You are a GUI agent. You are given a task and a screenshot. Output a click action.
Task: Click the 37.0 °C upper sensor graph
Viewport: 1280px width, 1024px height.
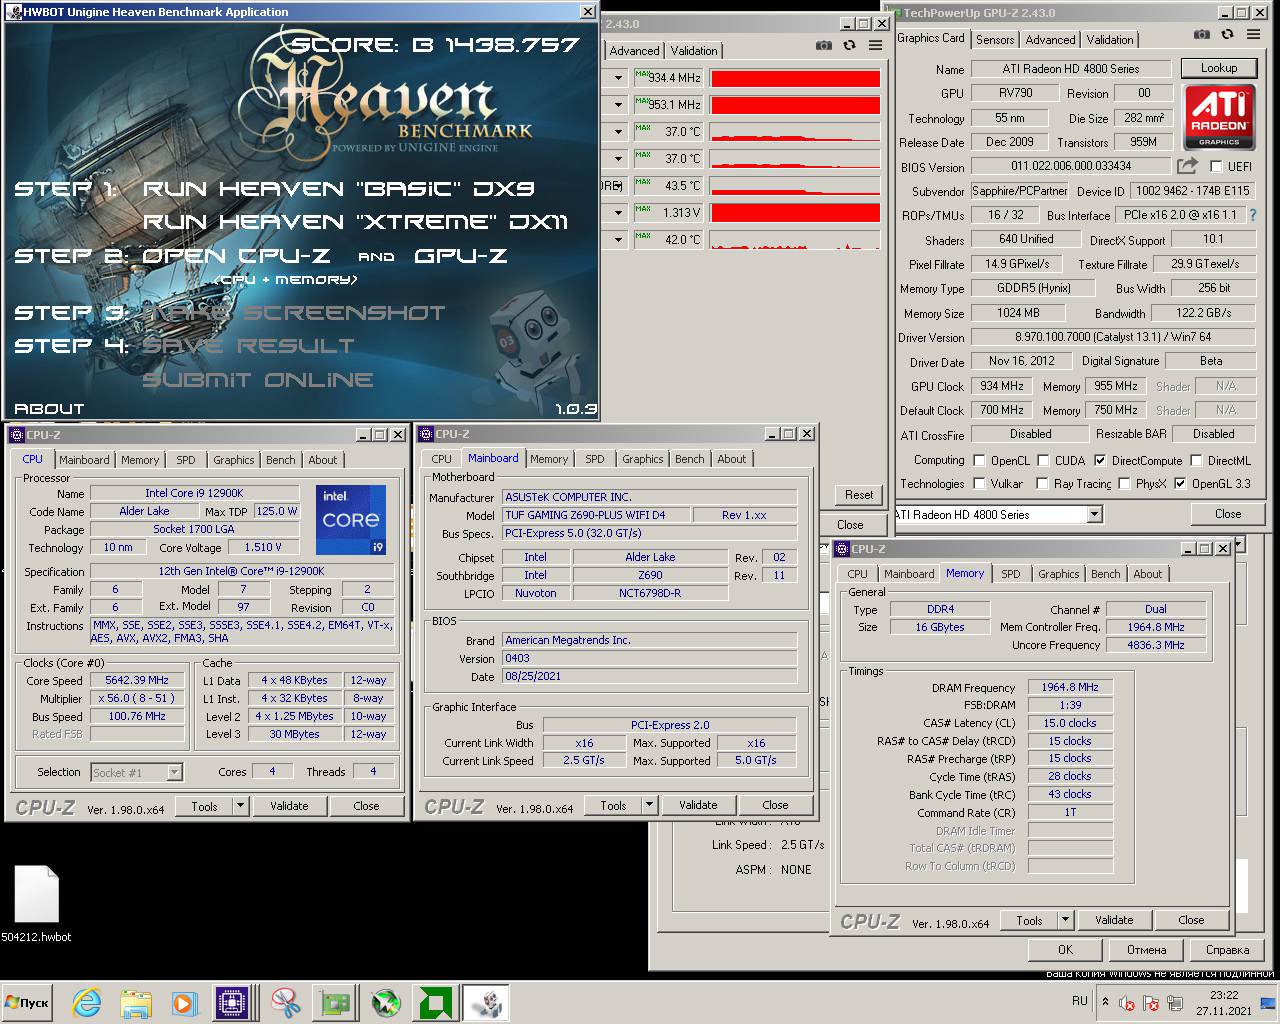pyautogui.click(x=795, y=132)
